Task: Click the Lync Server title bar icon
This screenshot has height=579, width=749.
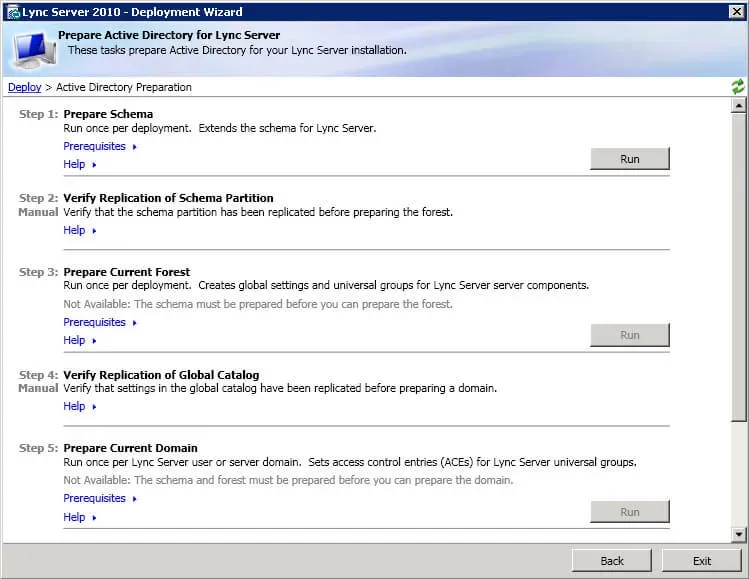Action: (13, 12)
